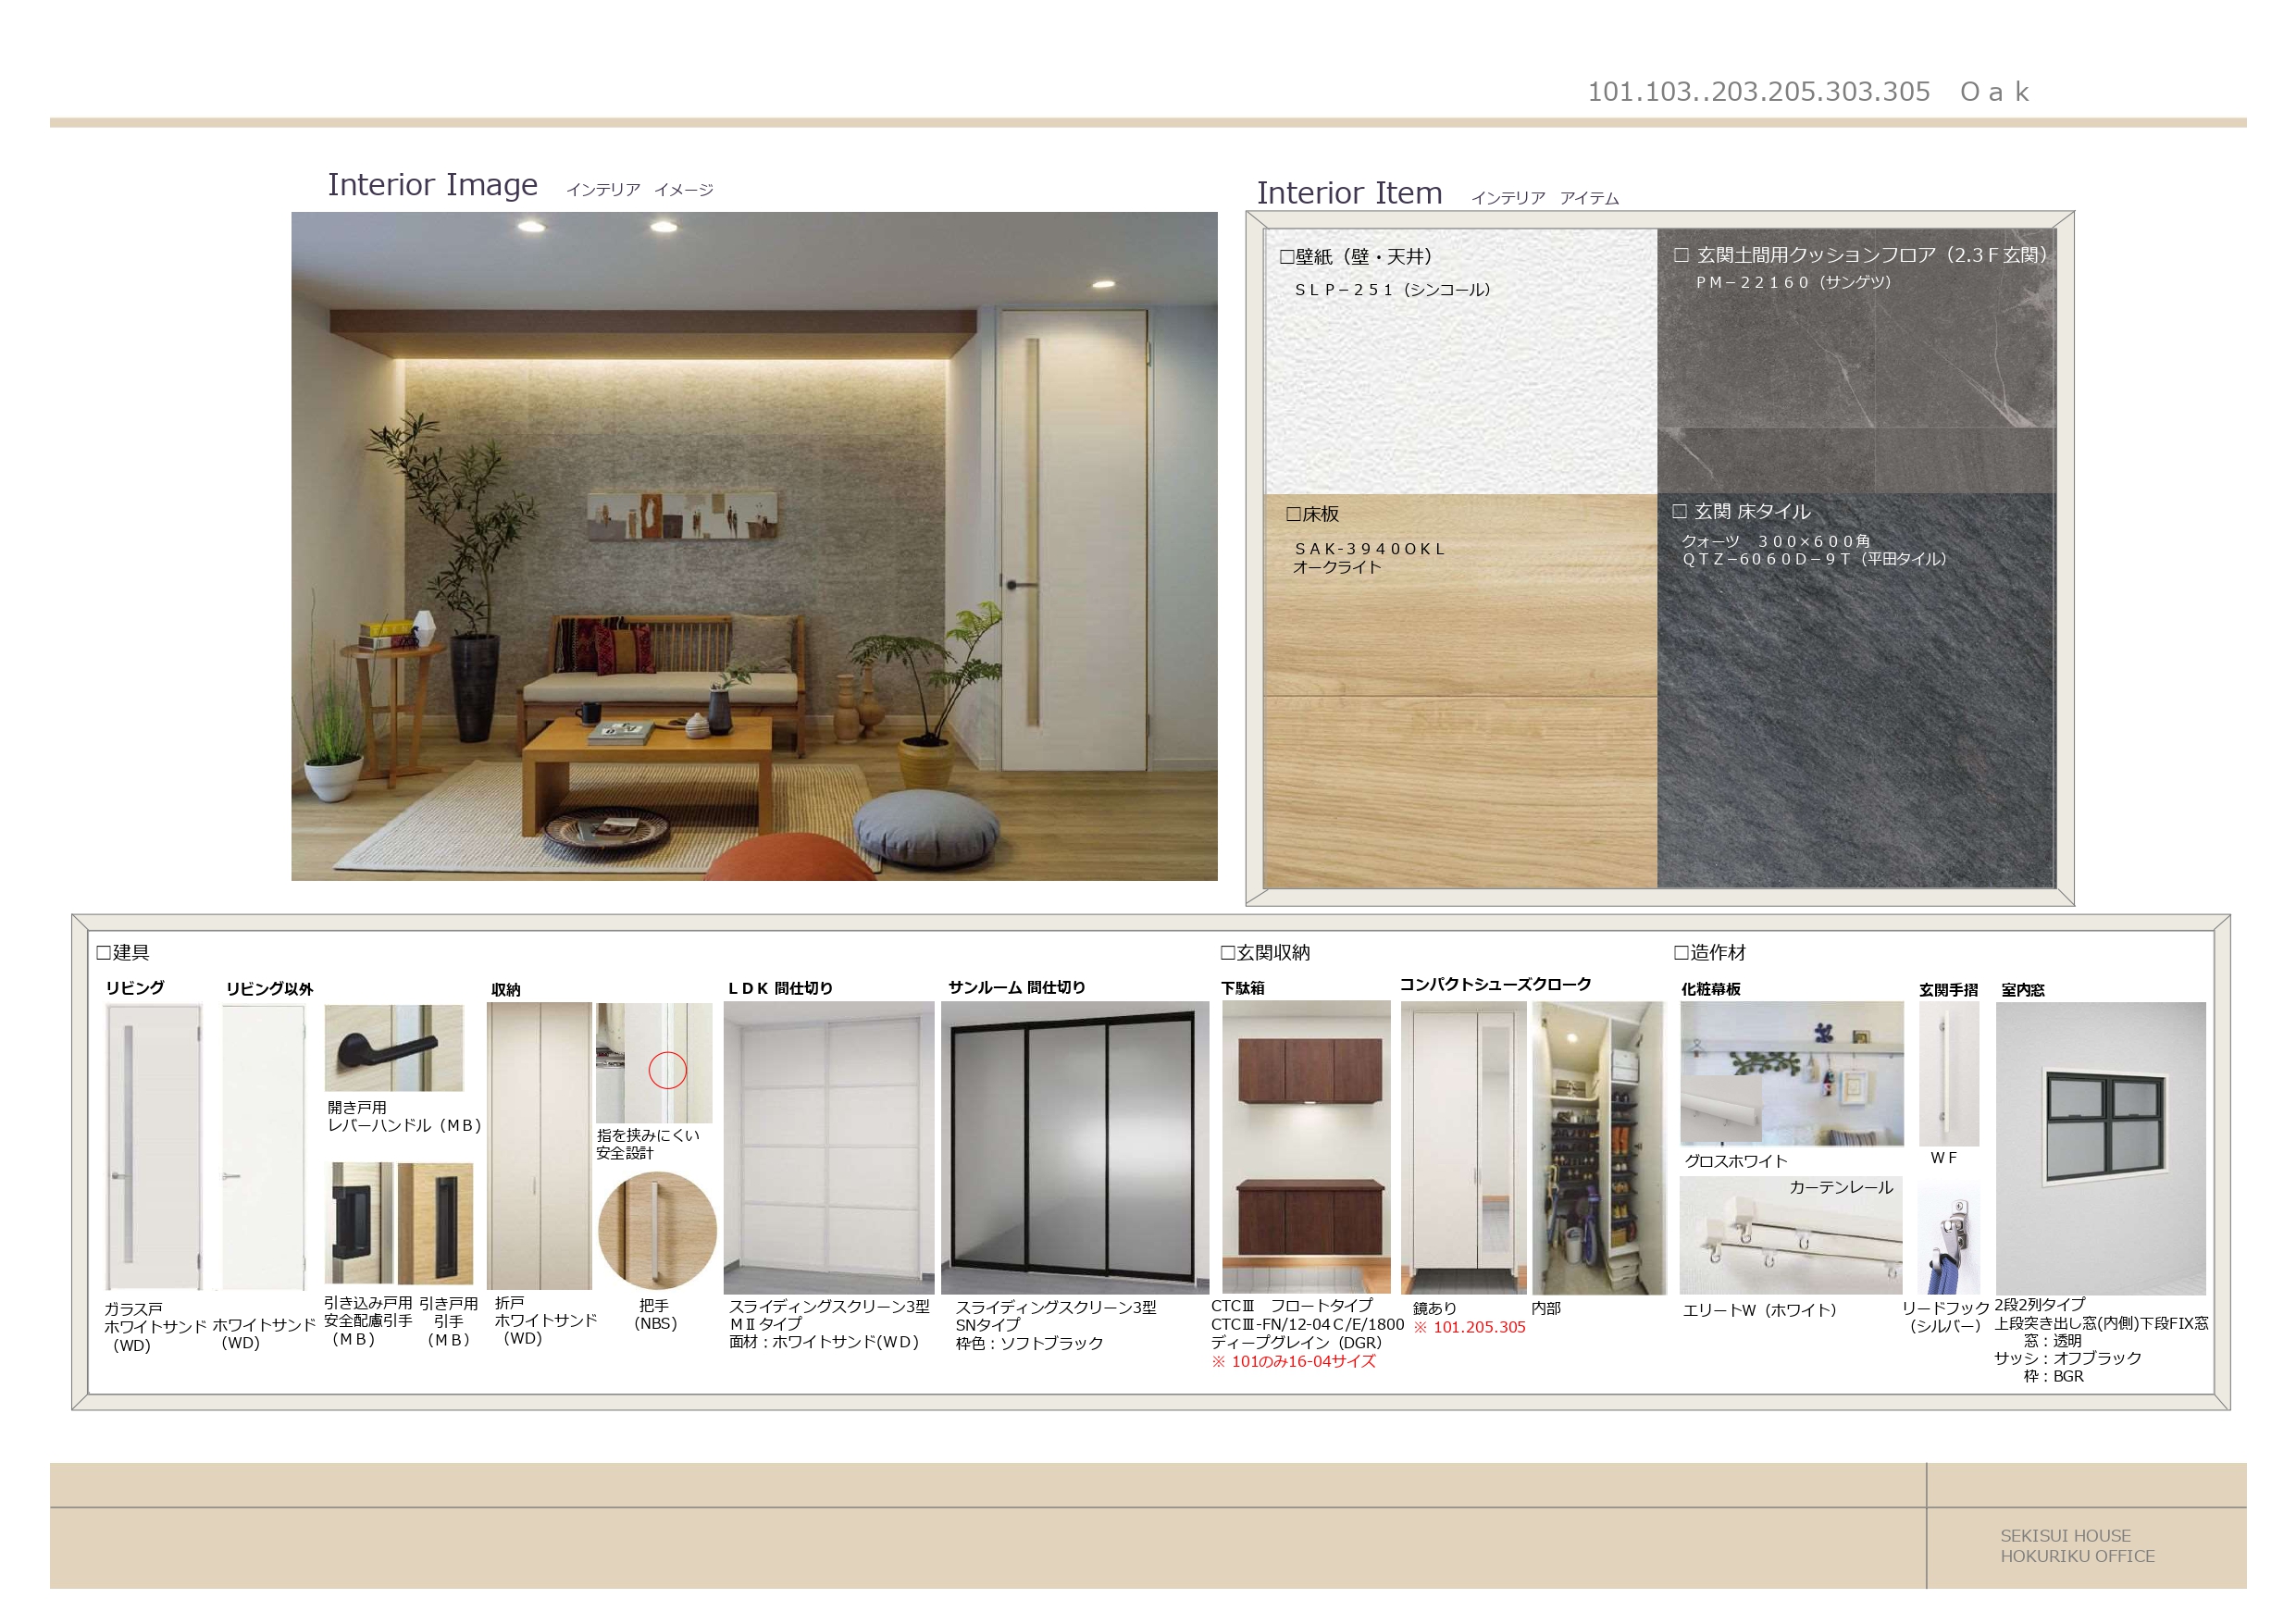
Task: Click the black lever handle image
Action: click(x=393, y=1047)
